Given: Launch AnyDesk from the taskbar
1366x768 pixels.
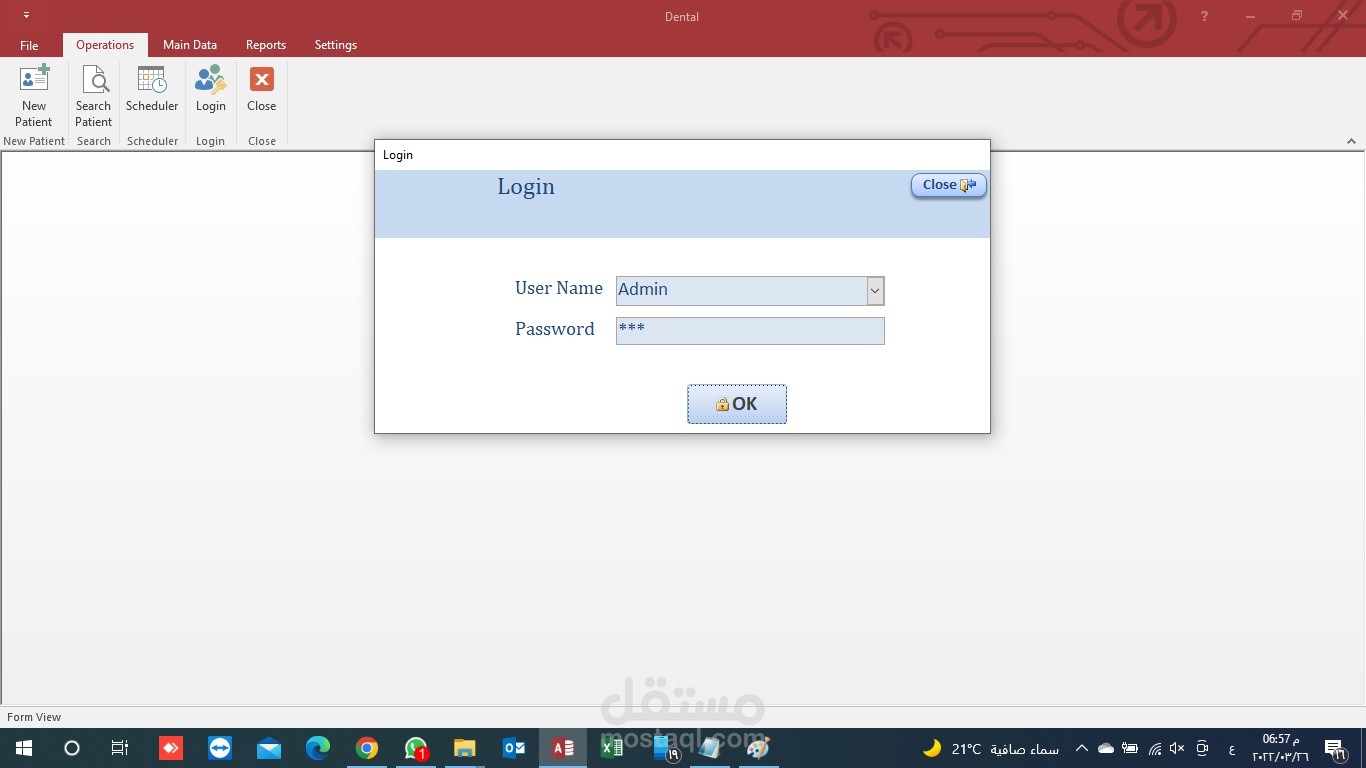Looking at the screenshot, I should (171, 748).
